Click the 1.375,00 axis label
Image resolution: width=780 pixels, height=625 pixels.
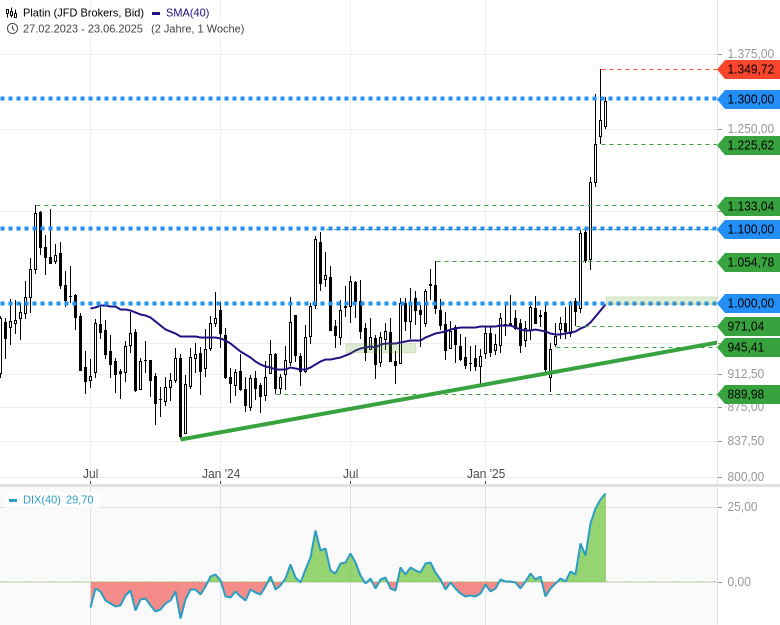tap(751, 54)
